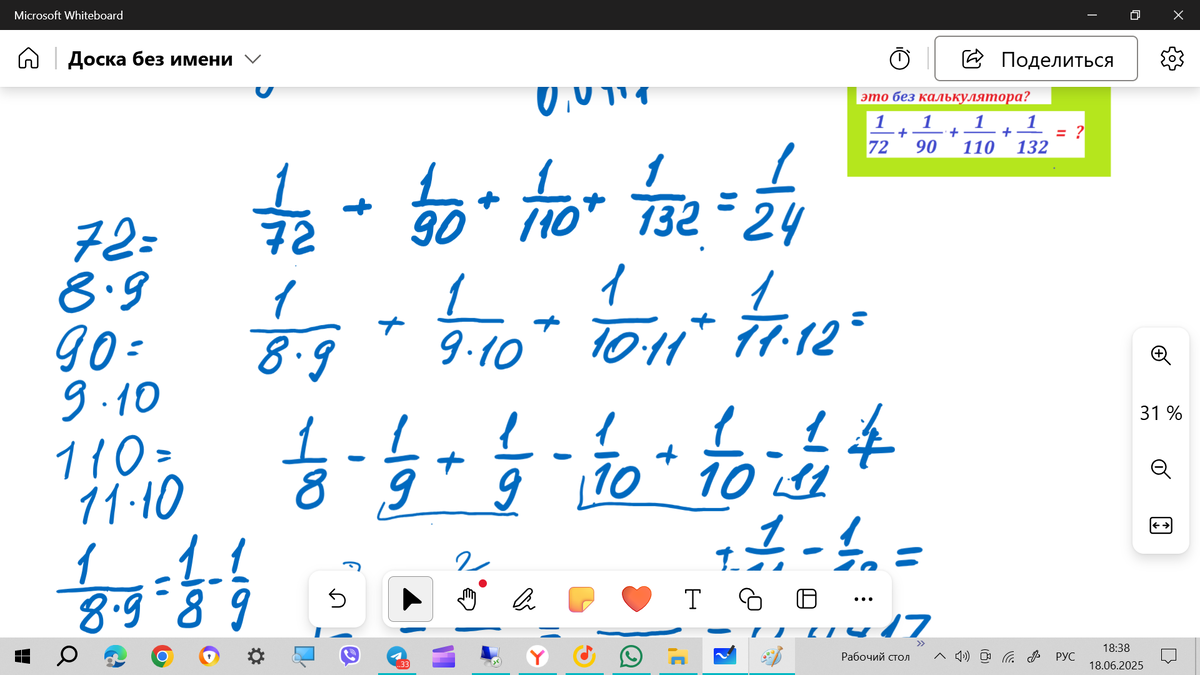The image size is (1200, 675).
Task: Switch the РУС input language
Action: (1065, 657)
